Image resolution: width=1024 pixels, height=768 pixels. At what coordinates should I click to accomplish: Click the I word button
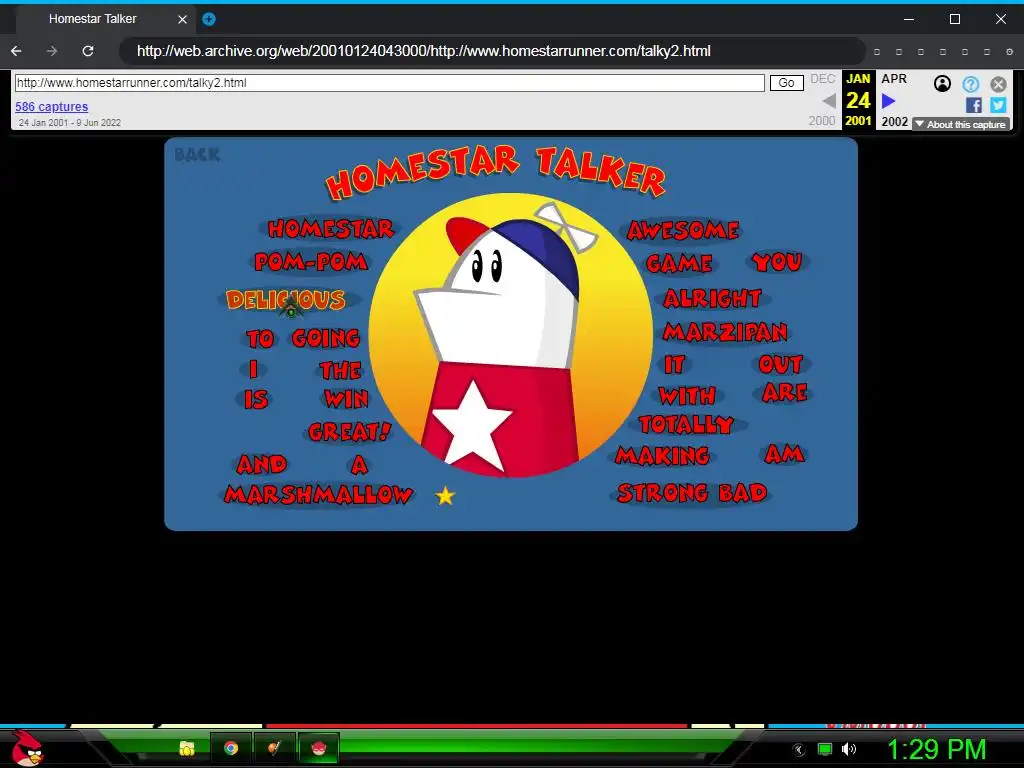(x=253, y=370)
